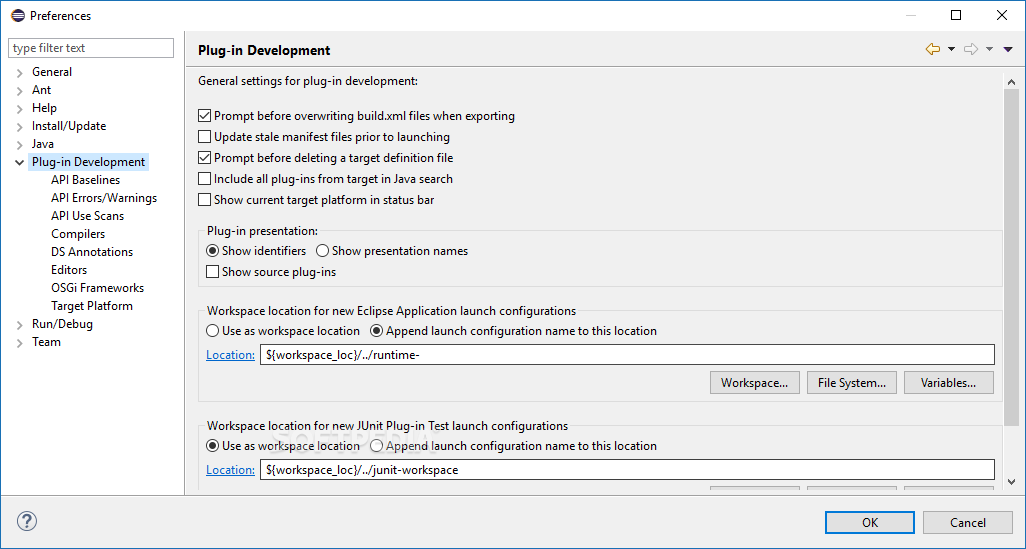Enable Show source plug-ins checkbox
Screen dimensions: 1026x549
213,272
